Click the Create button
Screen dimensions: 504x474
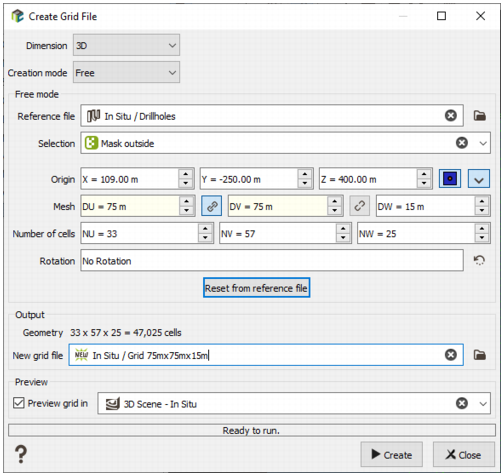(391, 454)
